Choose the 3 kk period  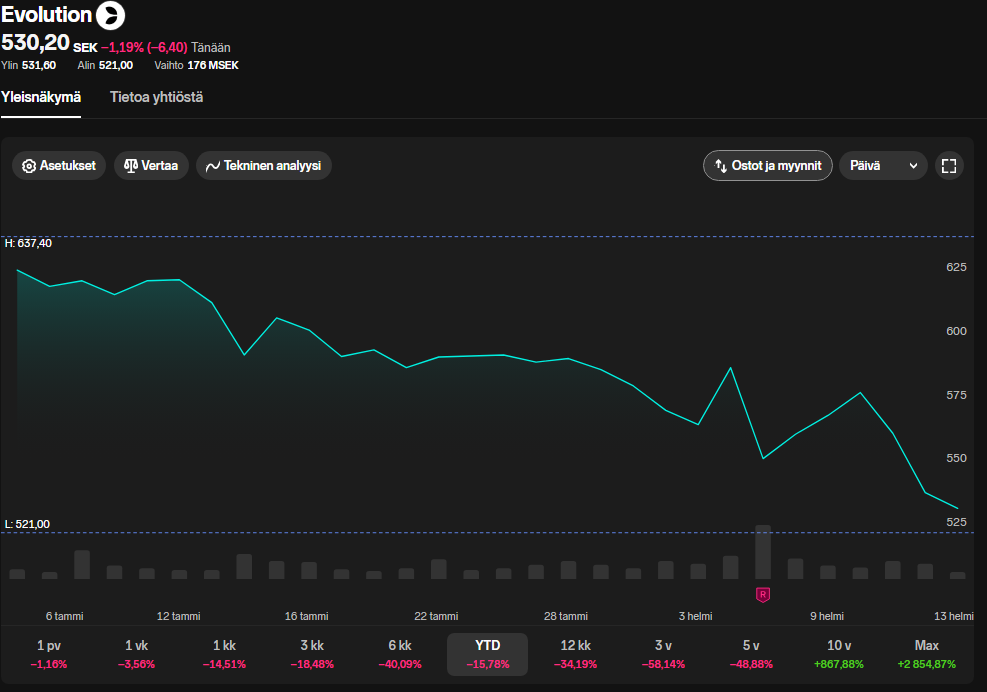coord(312,654)
